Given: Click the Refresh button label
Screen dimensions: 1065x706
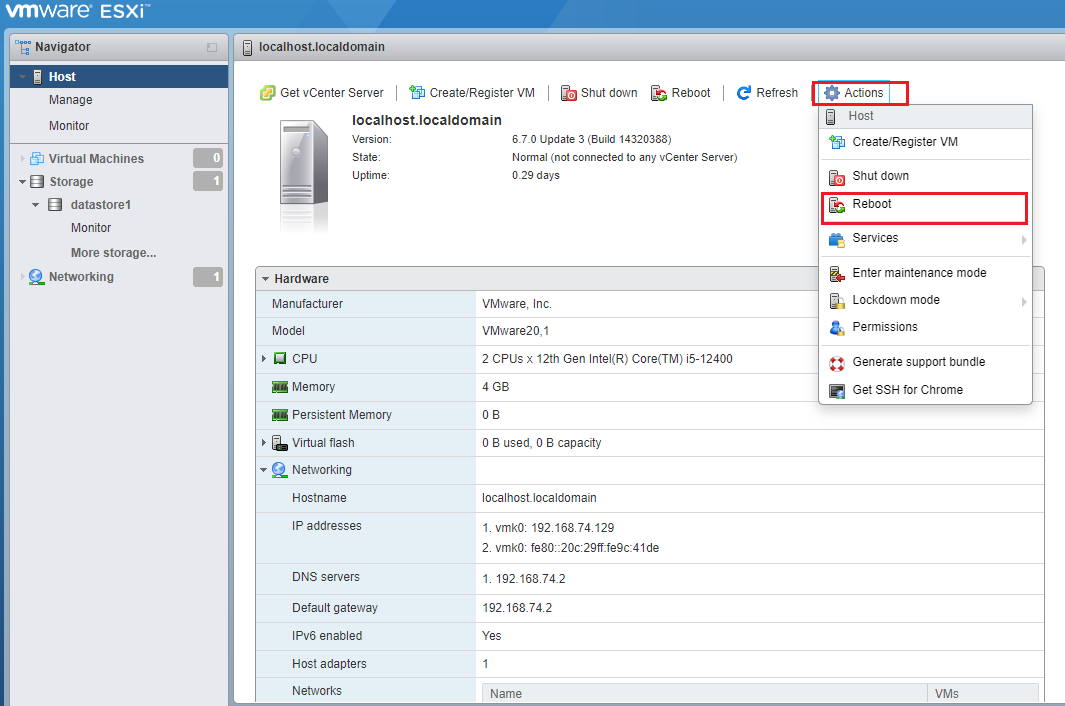Looking at the screenshot, I should pos(777,93).
